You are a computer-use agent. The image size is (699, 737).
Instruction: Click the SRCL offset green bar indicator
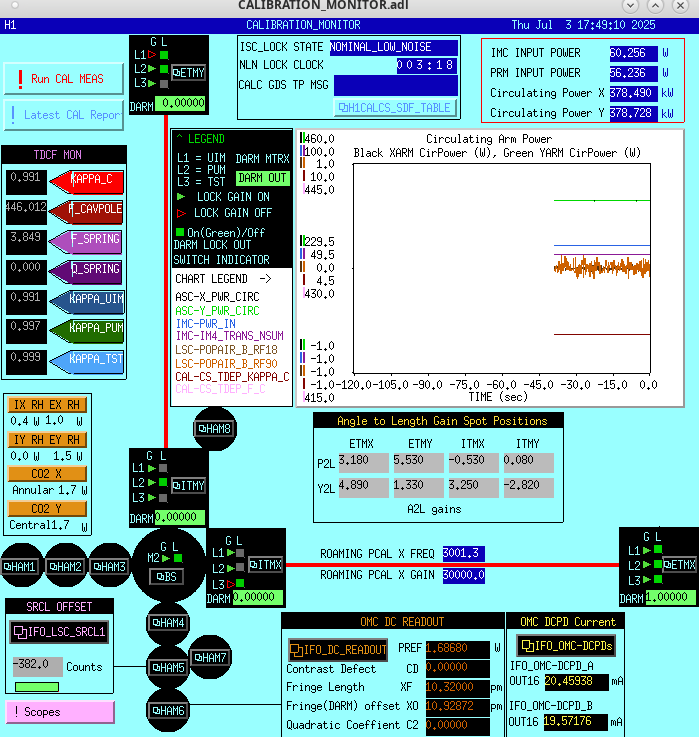[37, 687]
